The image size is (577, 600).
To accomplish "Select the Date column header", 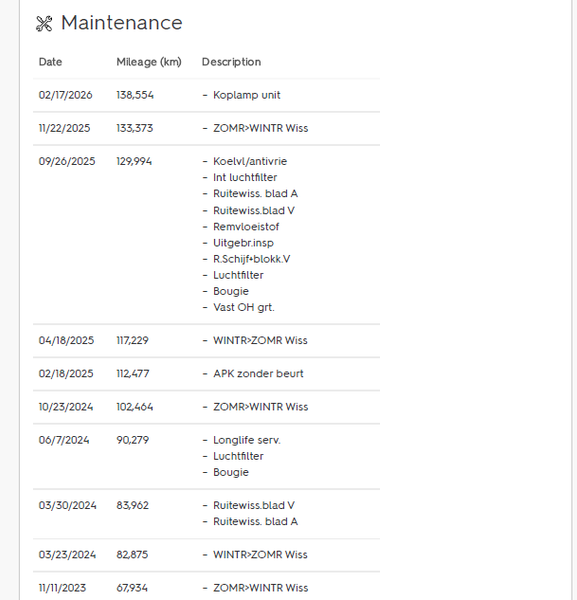I will click(50, 62).
